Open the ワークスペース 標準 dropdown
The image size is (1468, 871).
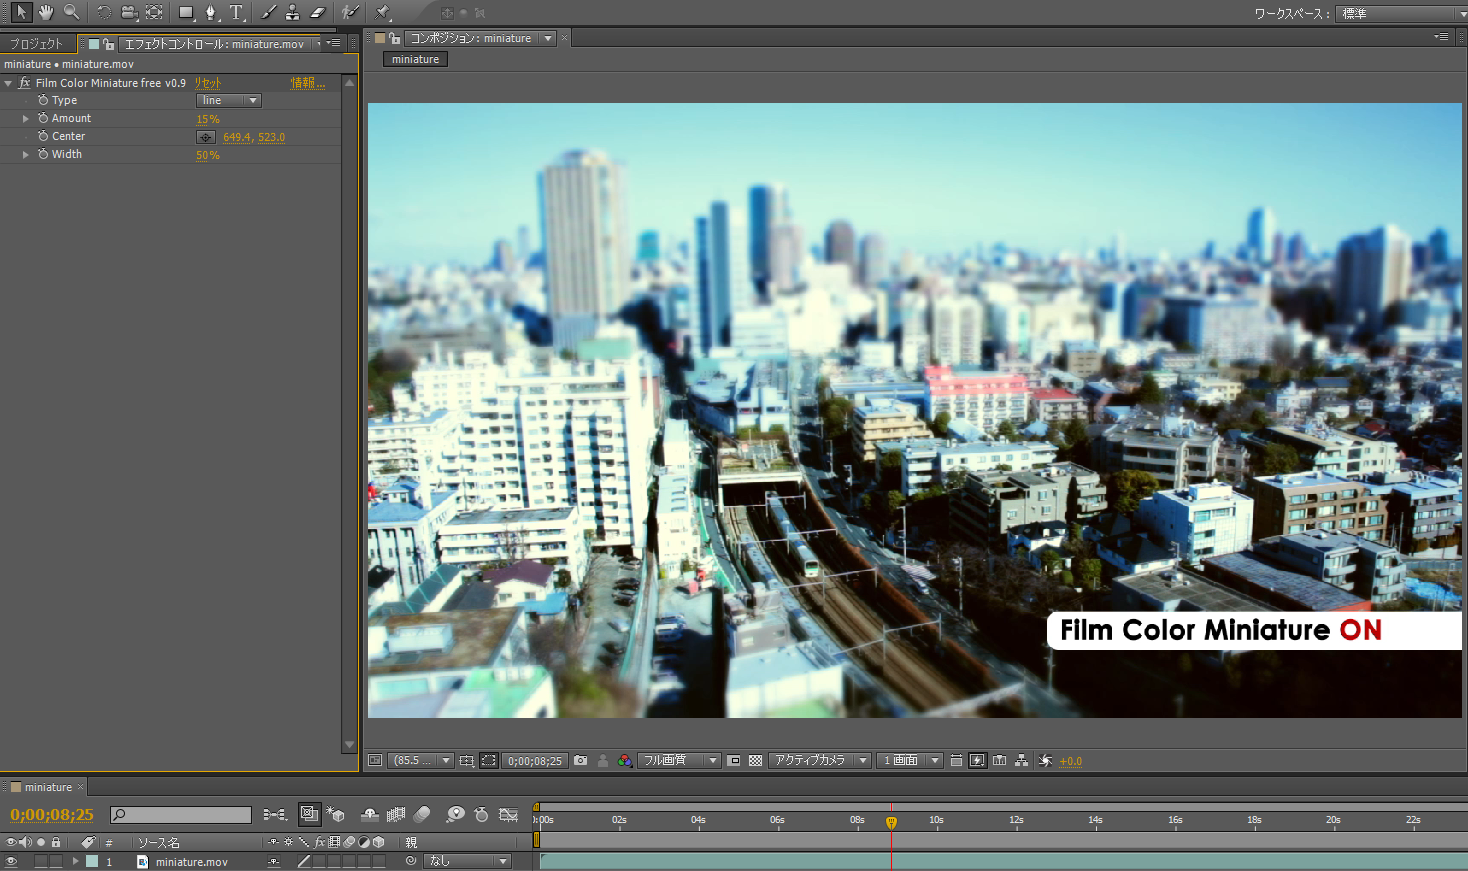click(1401, 13)
